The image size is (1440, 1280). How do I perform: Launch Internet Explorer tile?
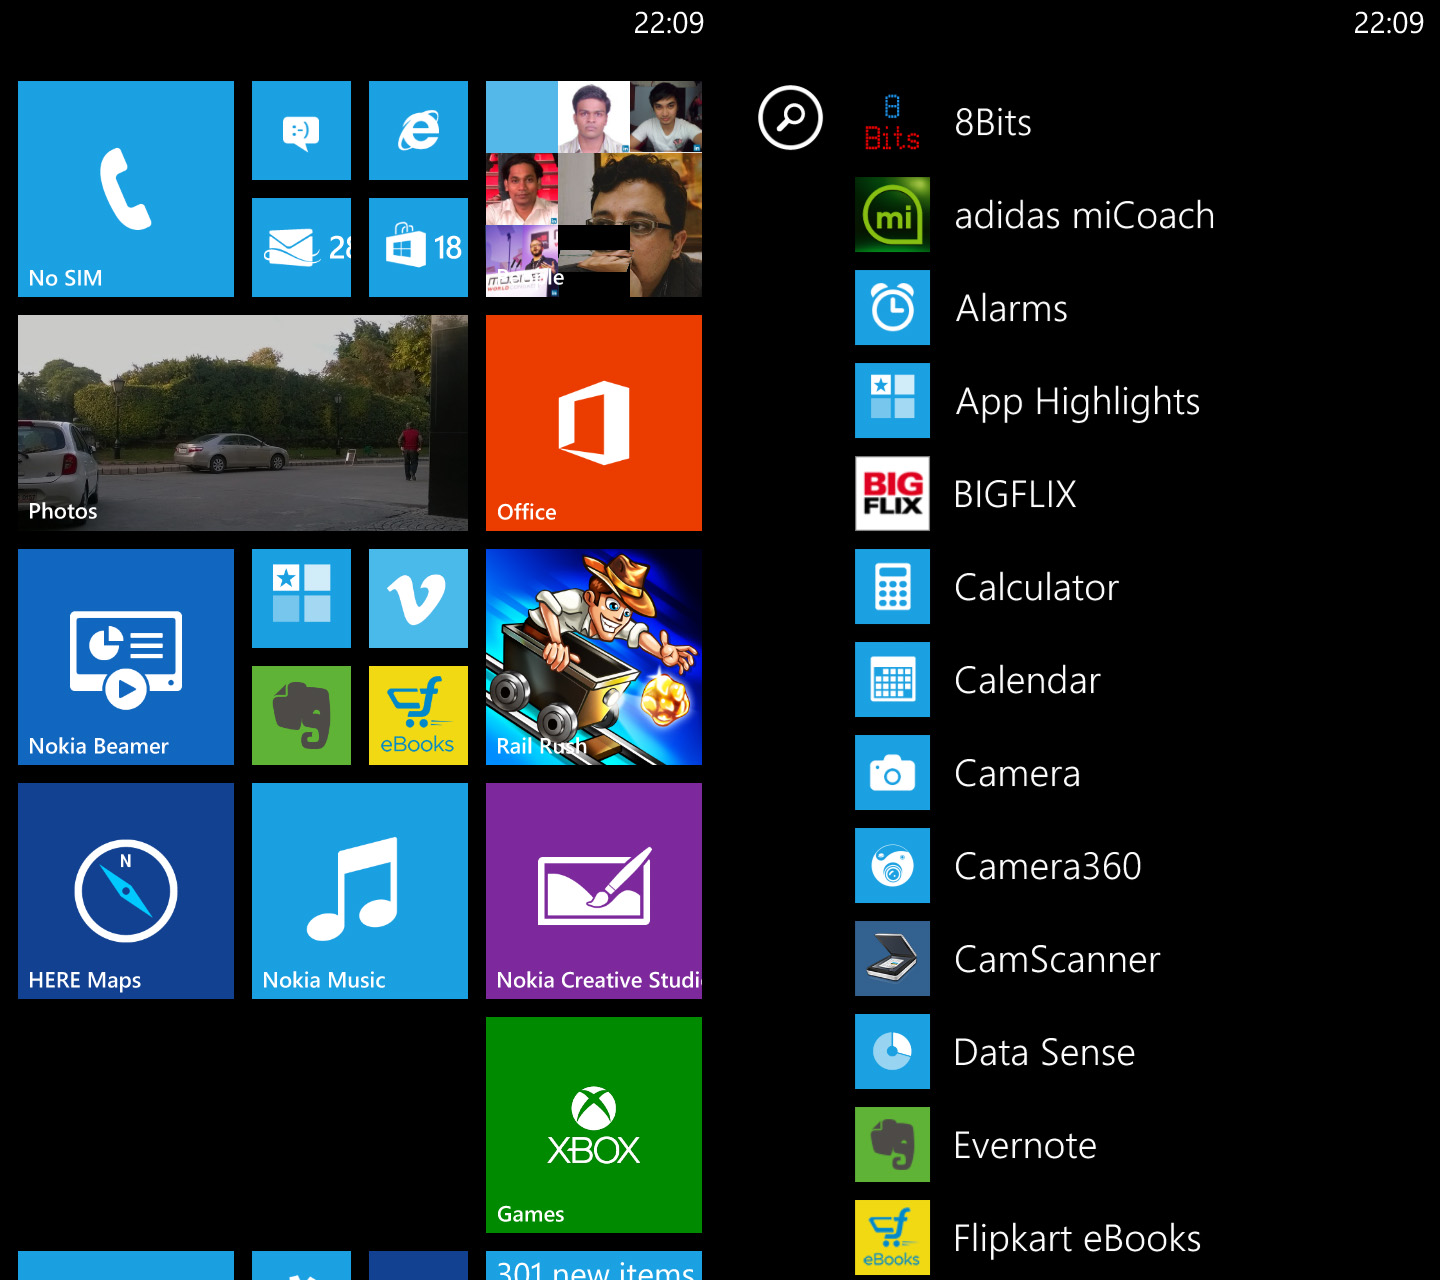click(418, 130)
